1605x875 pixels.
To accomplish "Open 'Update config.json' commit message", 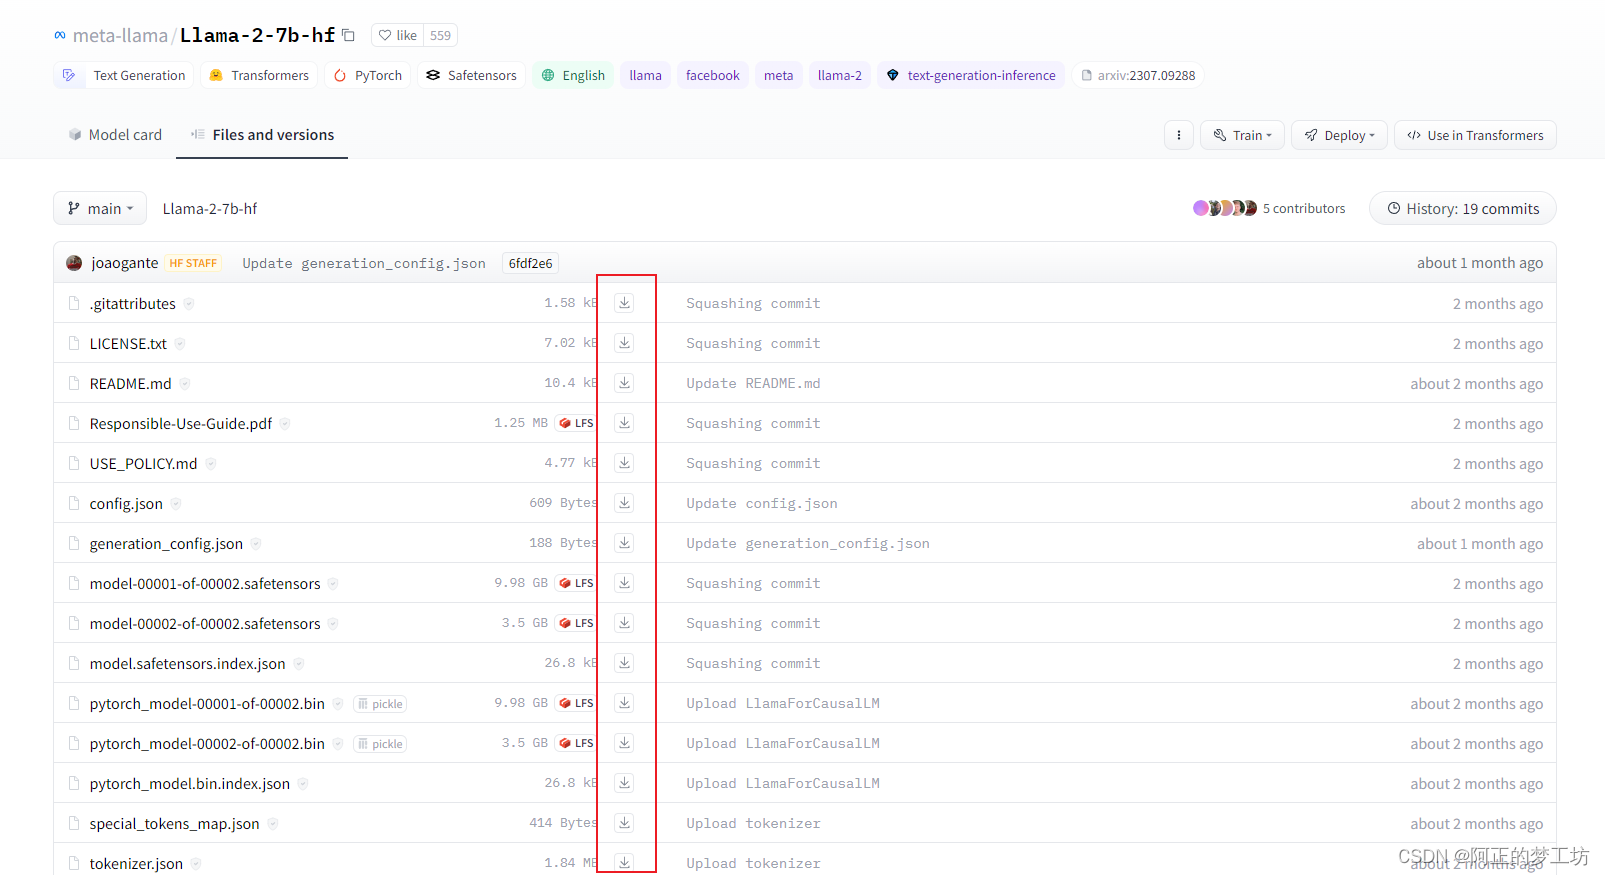I will (x=762, y=503).
